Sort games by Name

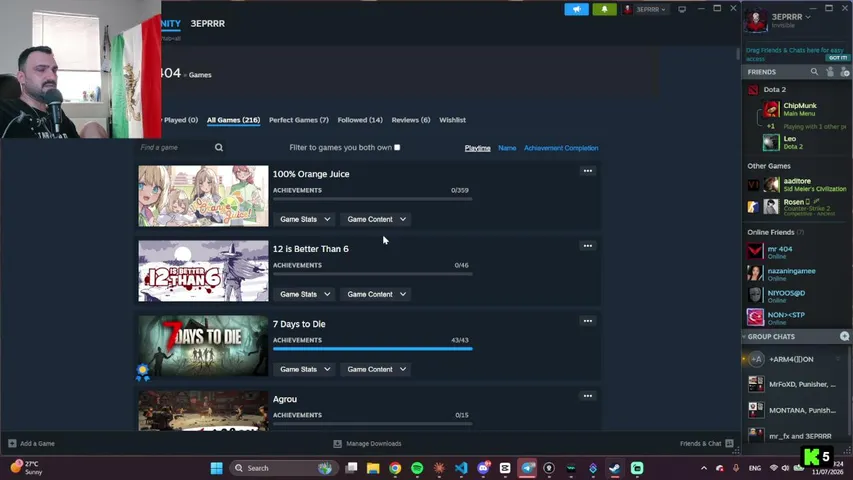(507, 148)
